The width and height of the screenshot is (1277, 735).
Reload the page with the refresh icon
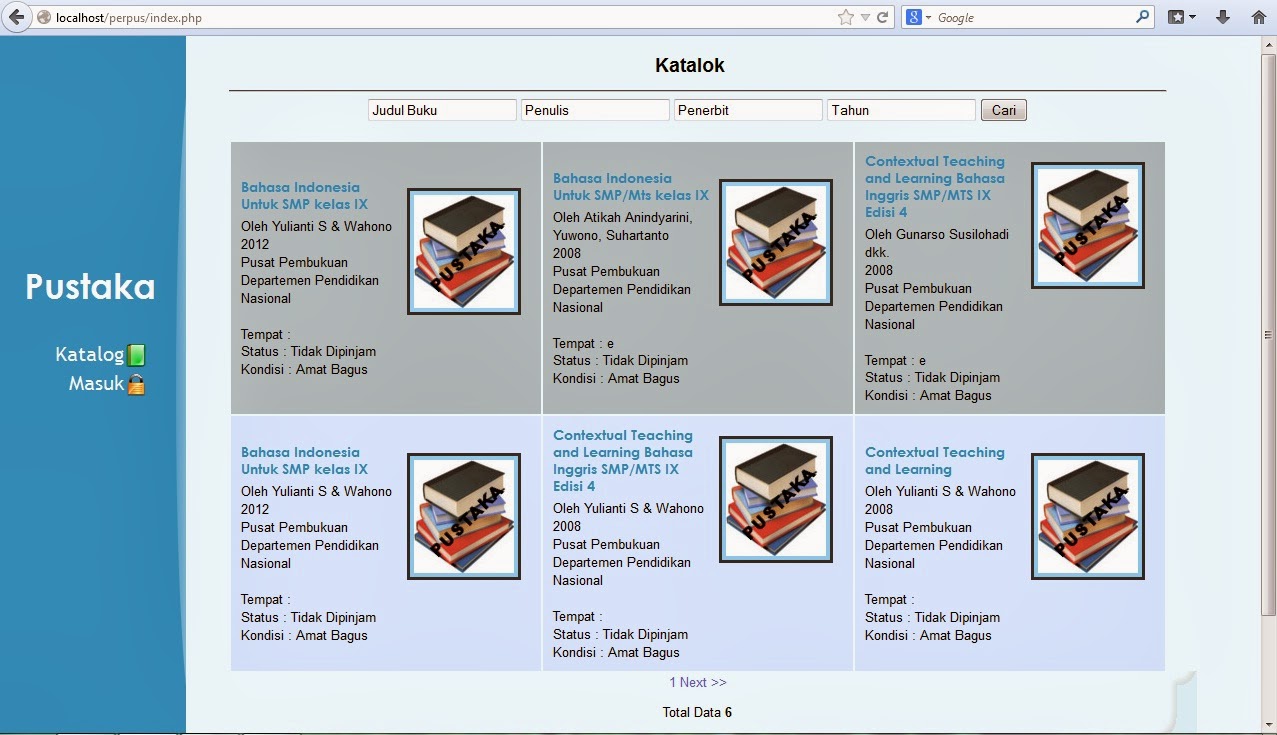click(884, 16)
